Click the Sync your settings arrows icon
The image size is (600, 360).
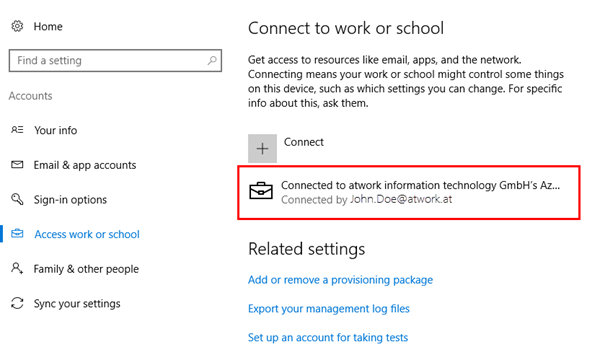(x=17, y=303)
